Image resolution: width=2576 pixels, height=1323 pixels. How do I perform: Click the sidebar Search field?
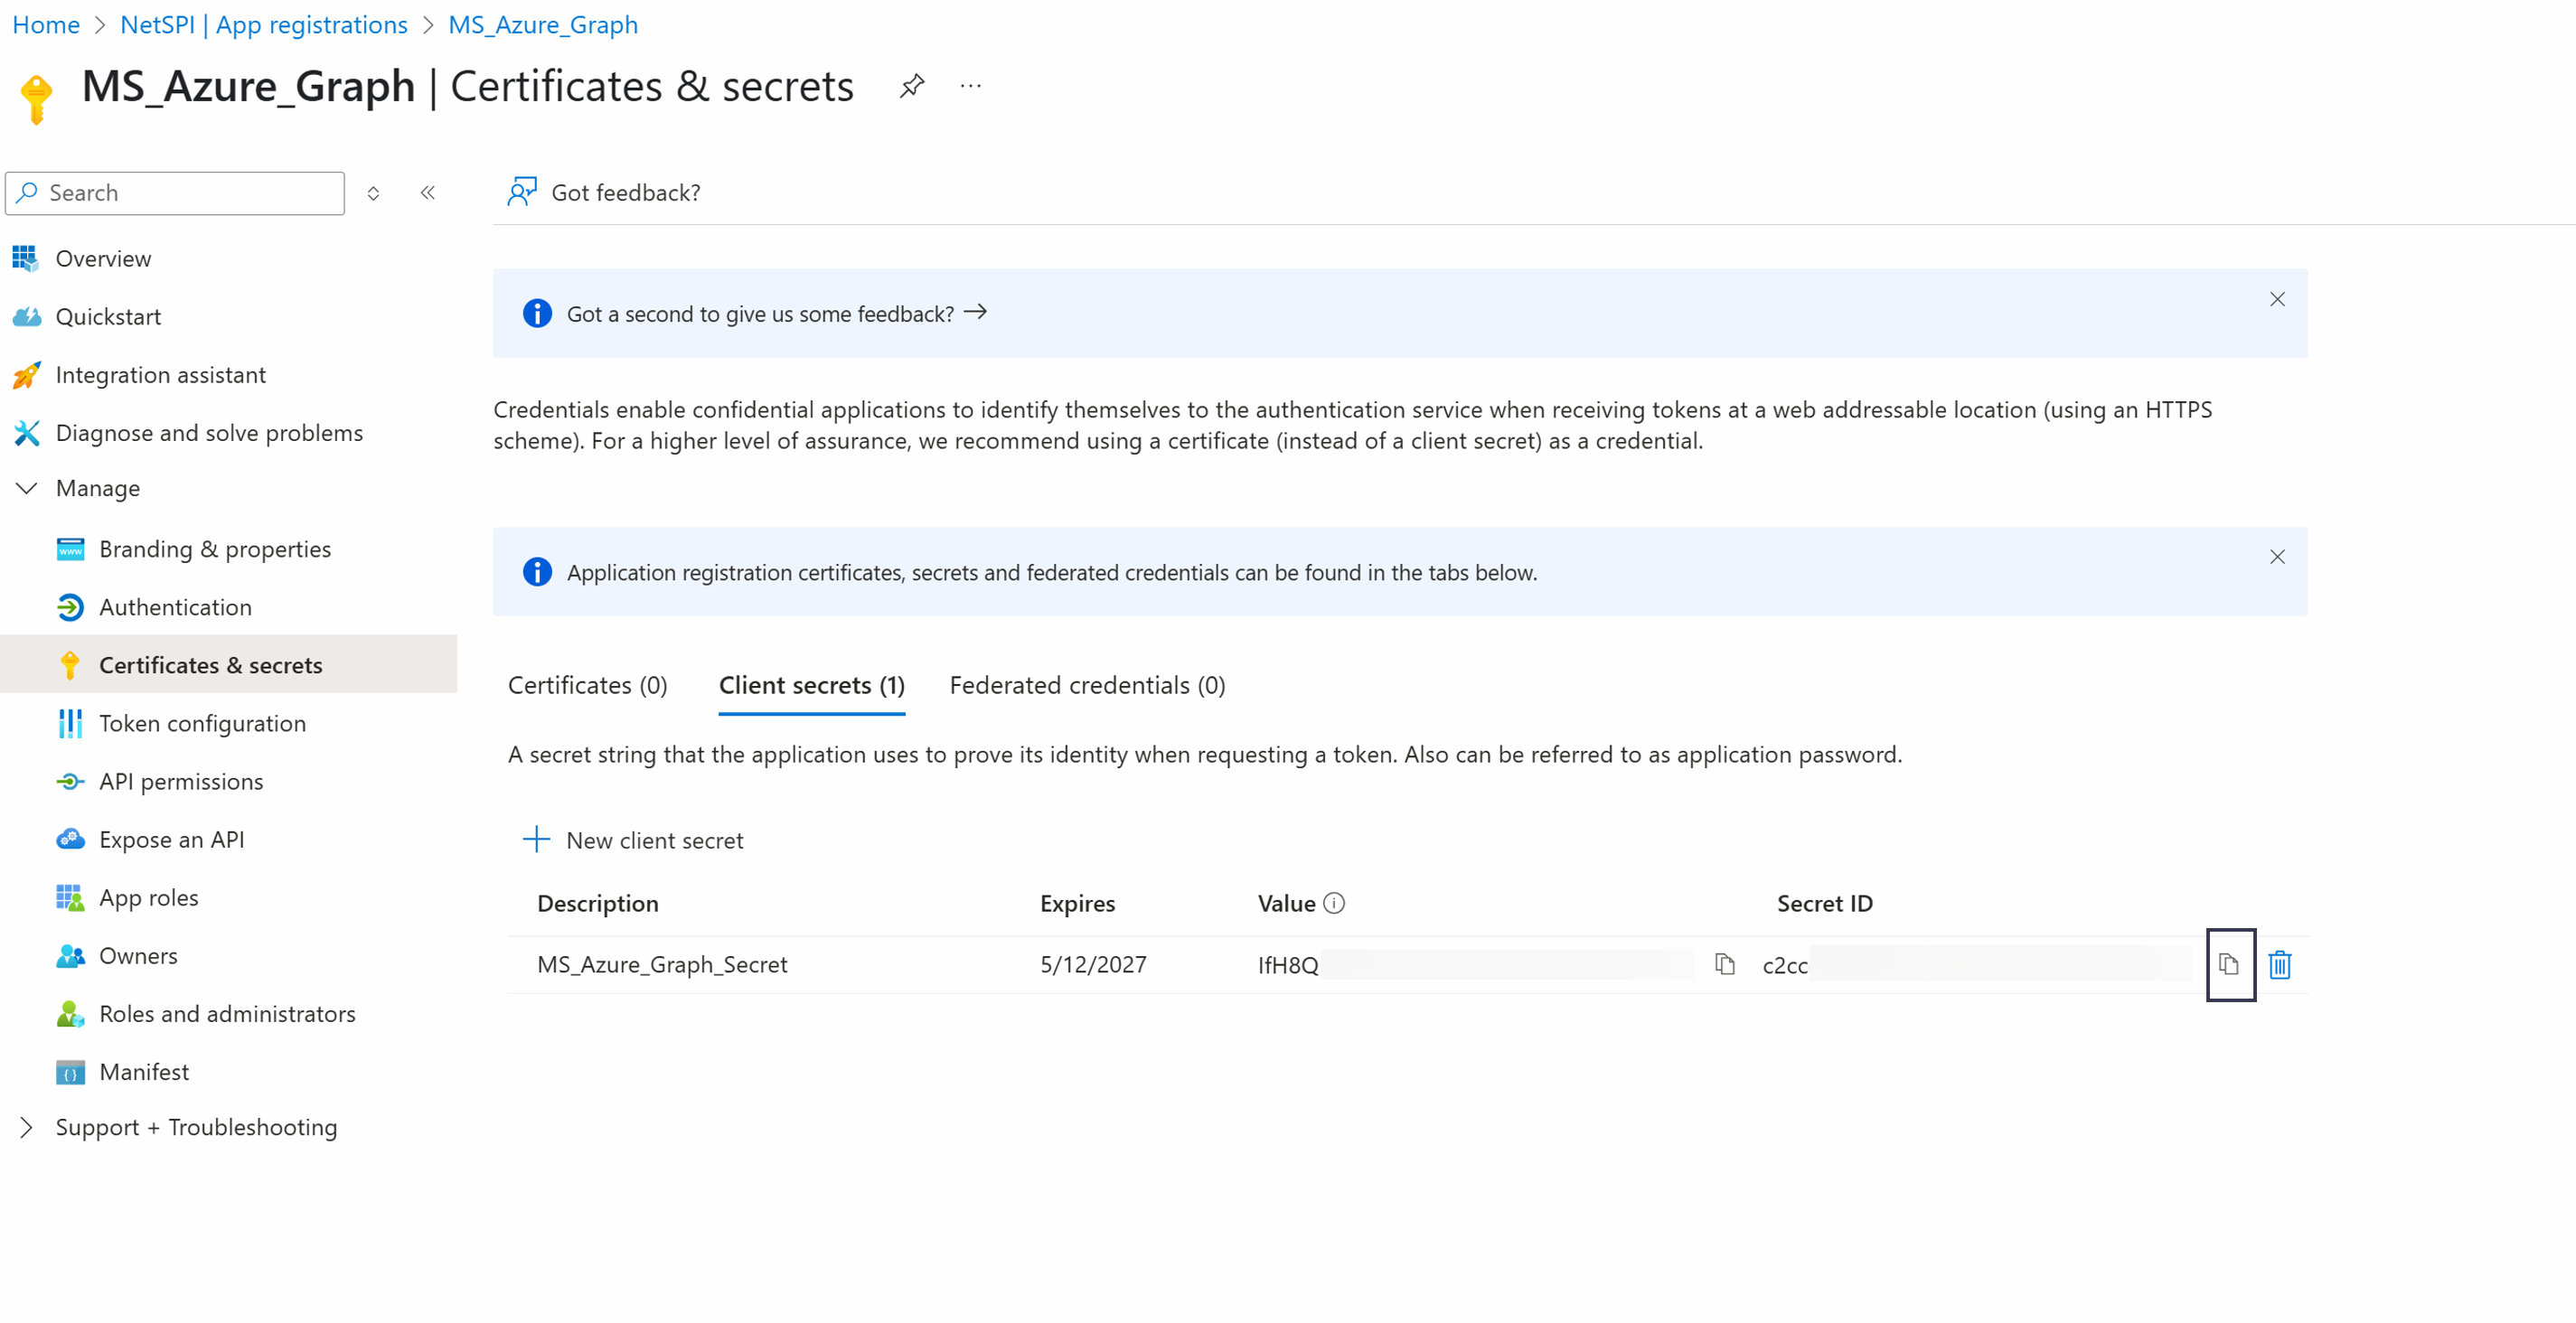click(175, 193)
